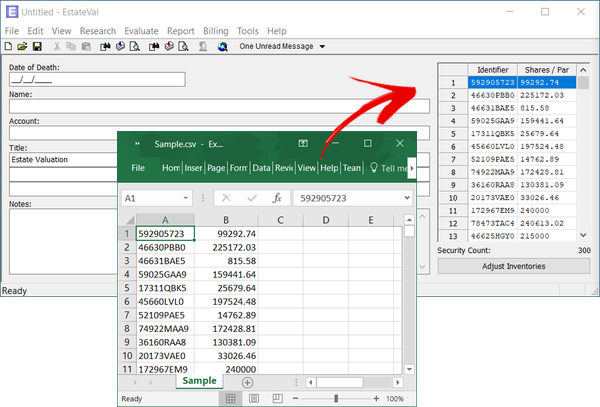Viewport: 600px width, 407px height.
Task: Click the Save floppy disk icon
Action: pos(37,47)
